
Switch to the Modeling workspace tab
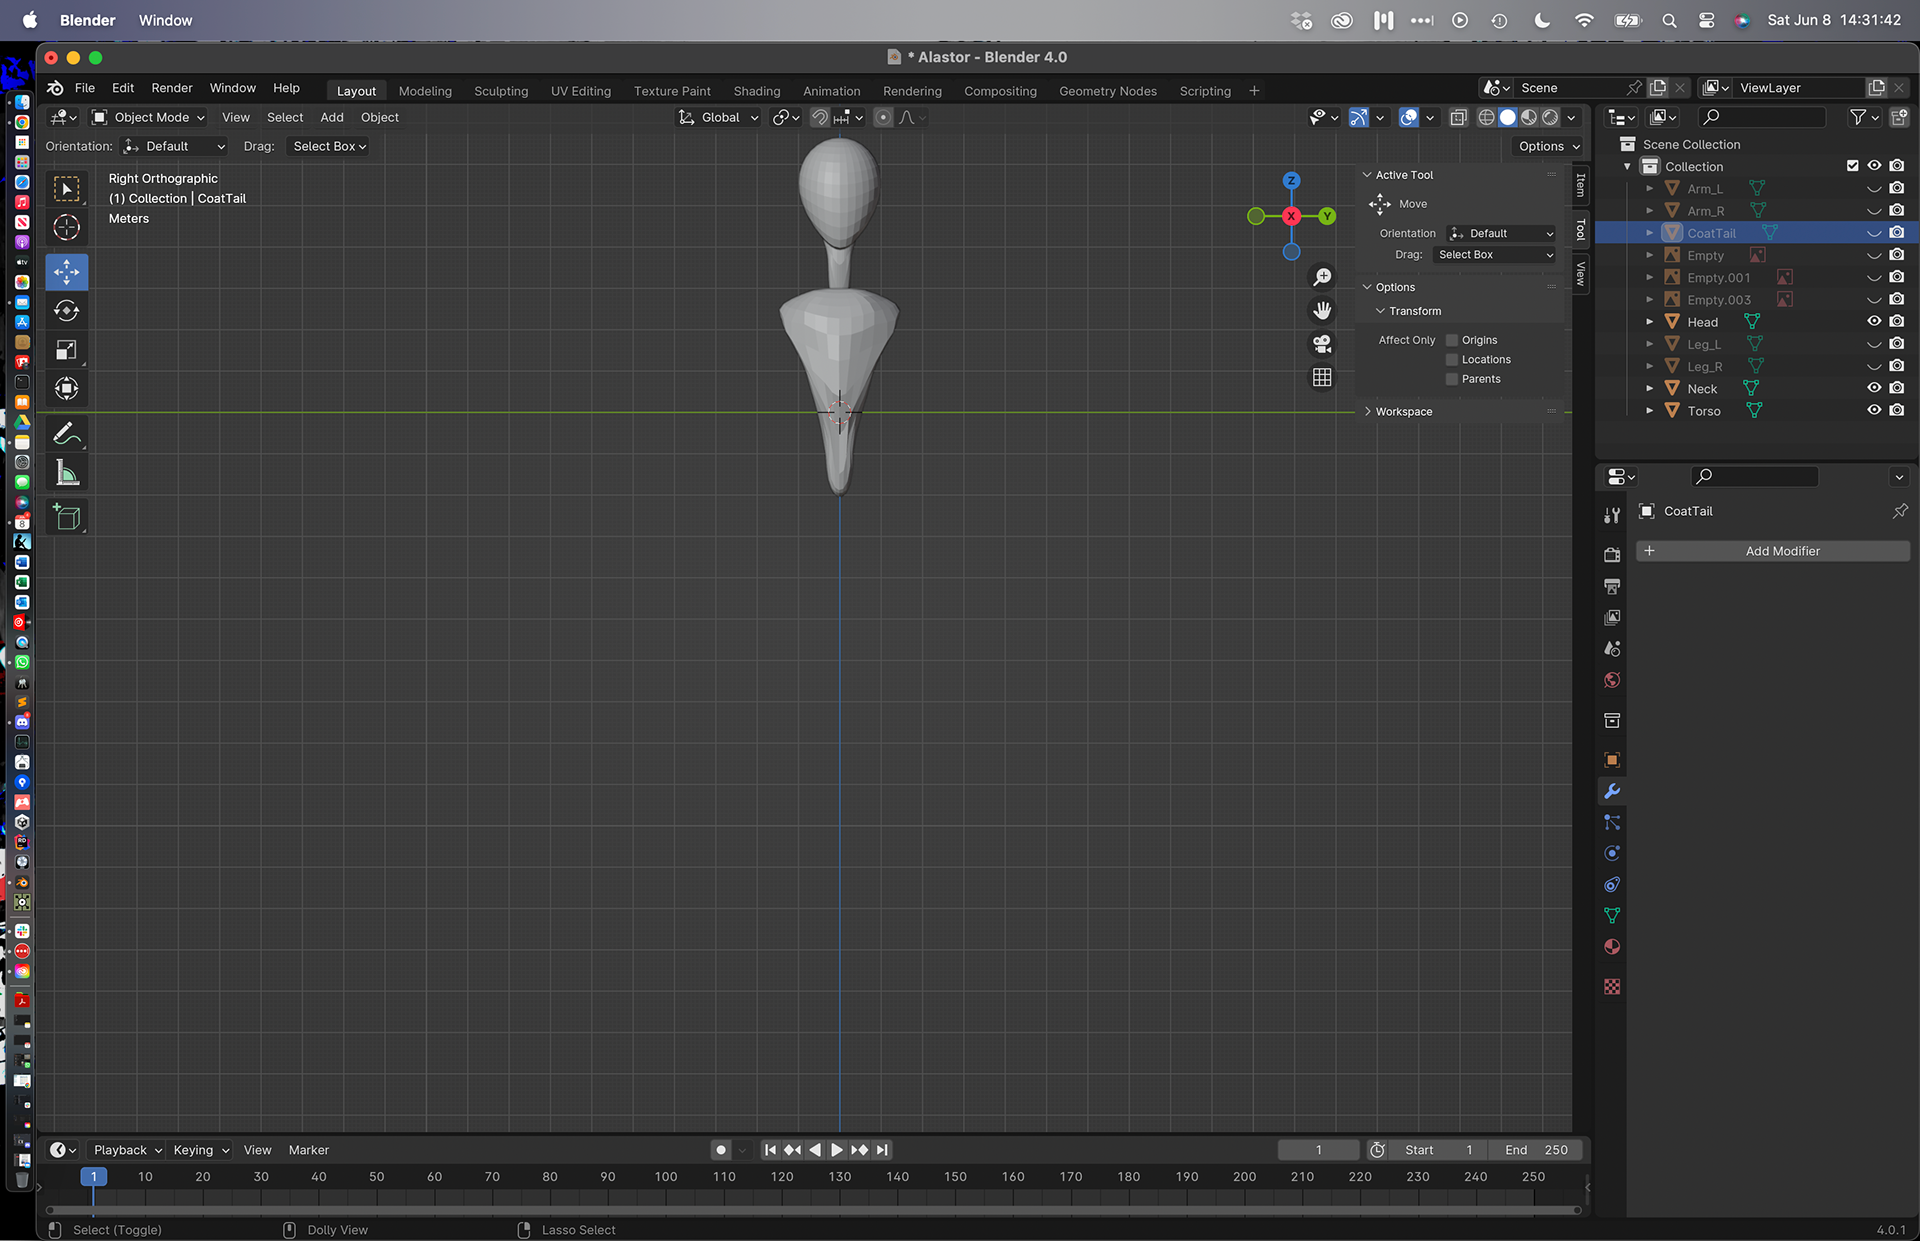(x=425, y=91)
